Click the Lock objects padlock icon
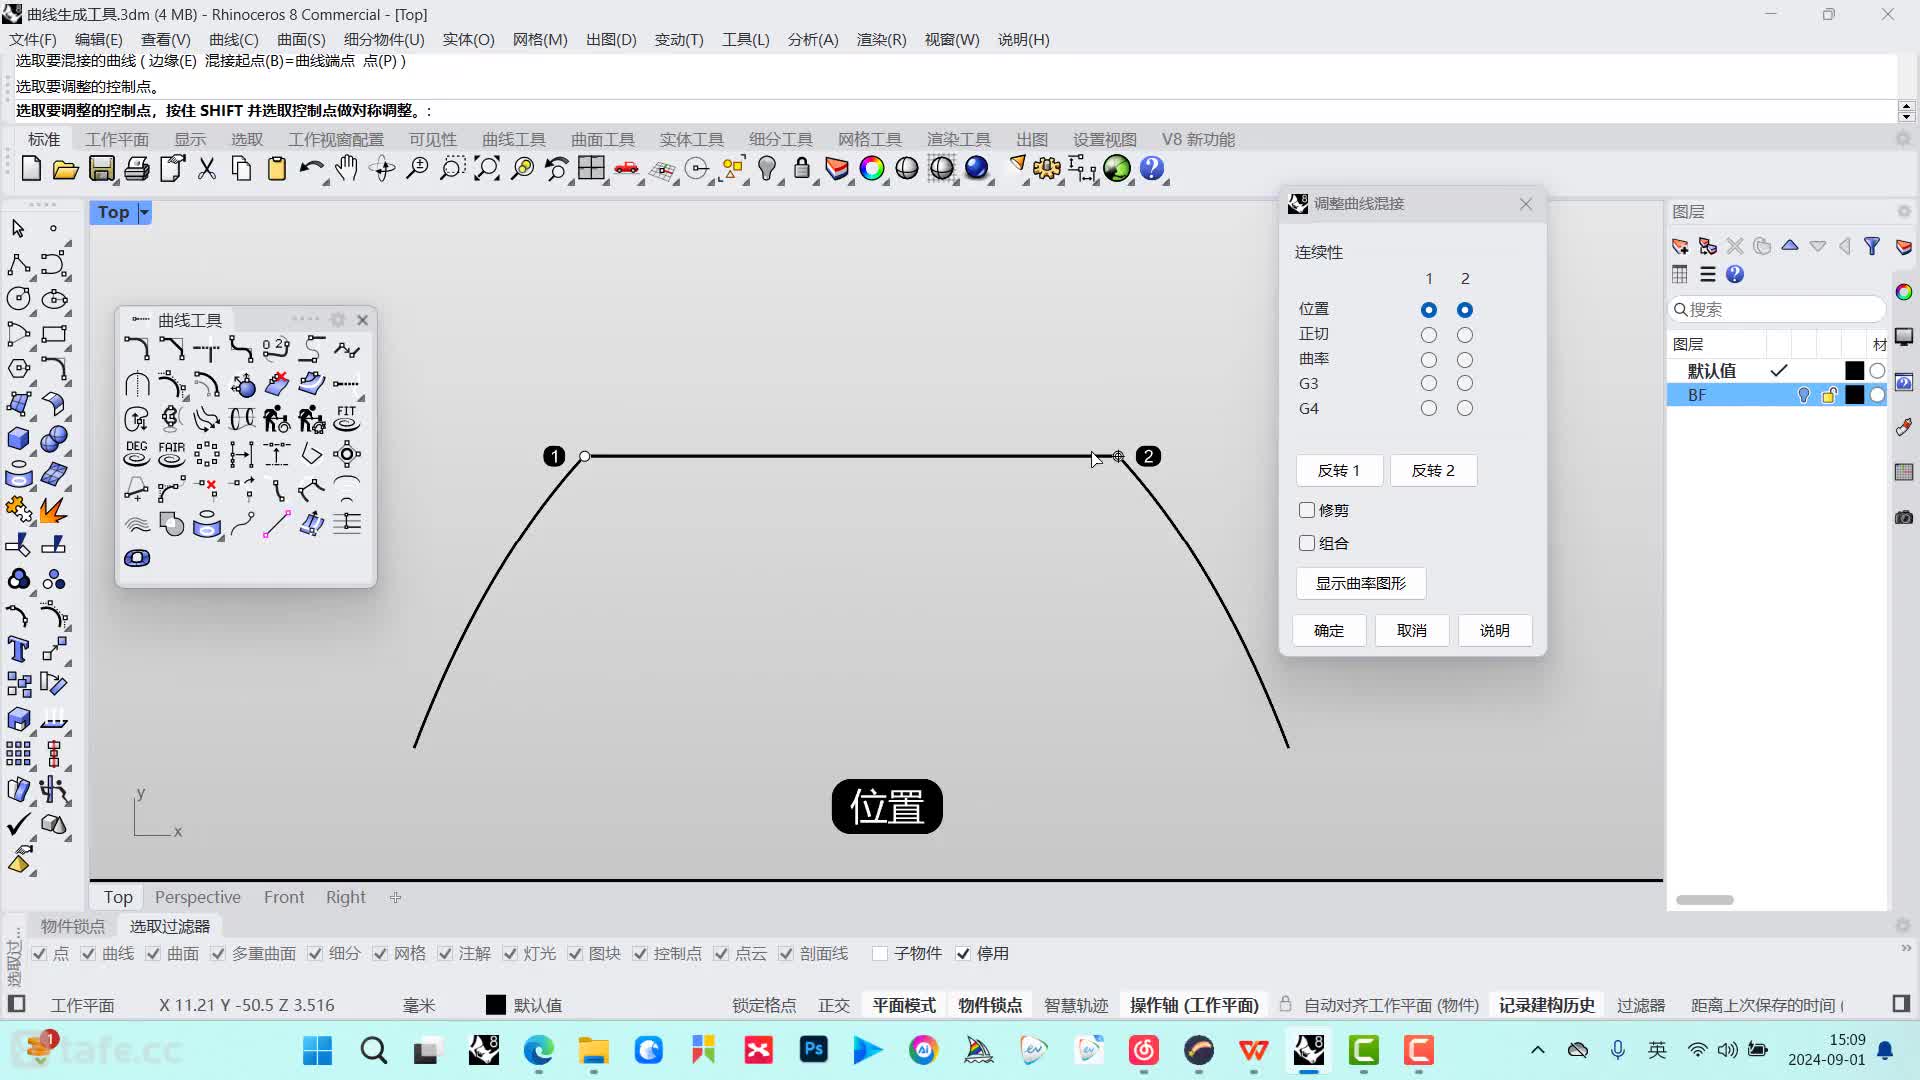 pos(802,169)
